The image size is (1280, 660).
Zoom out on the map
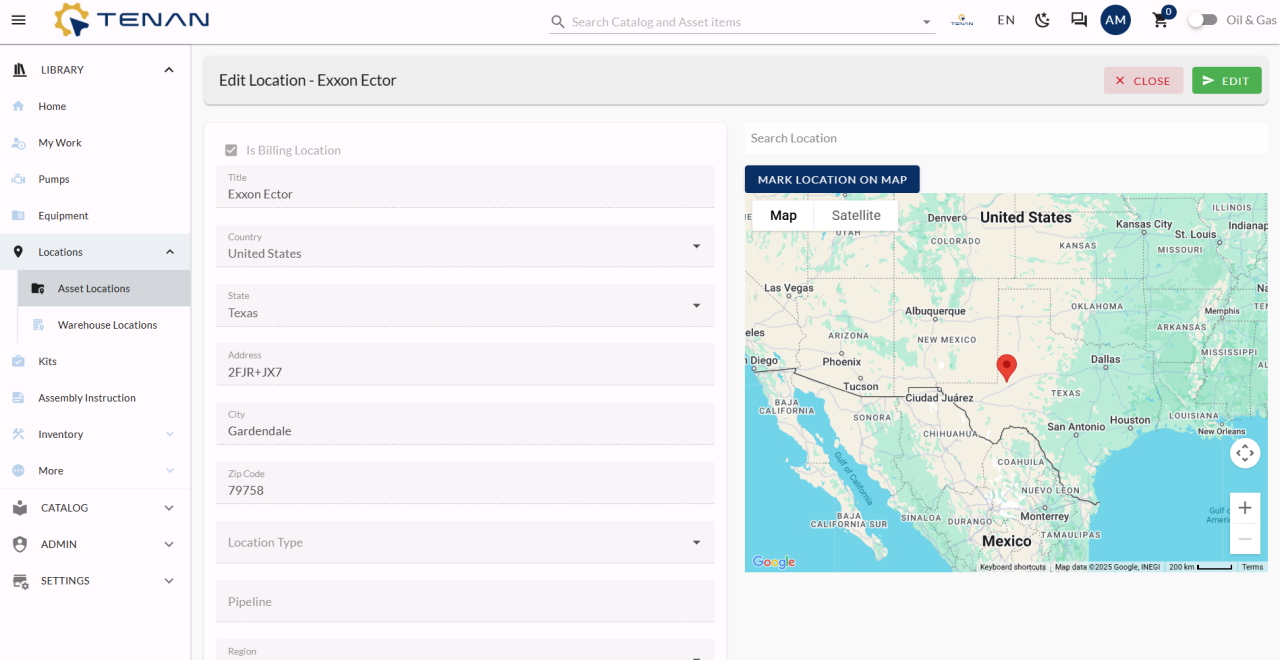(x=1245, y=539)
